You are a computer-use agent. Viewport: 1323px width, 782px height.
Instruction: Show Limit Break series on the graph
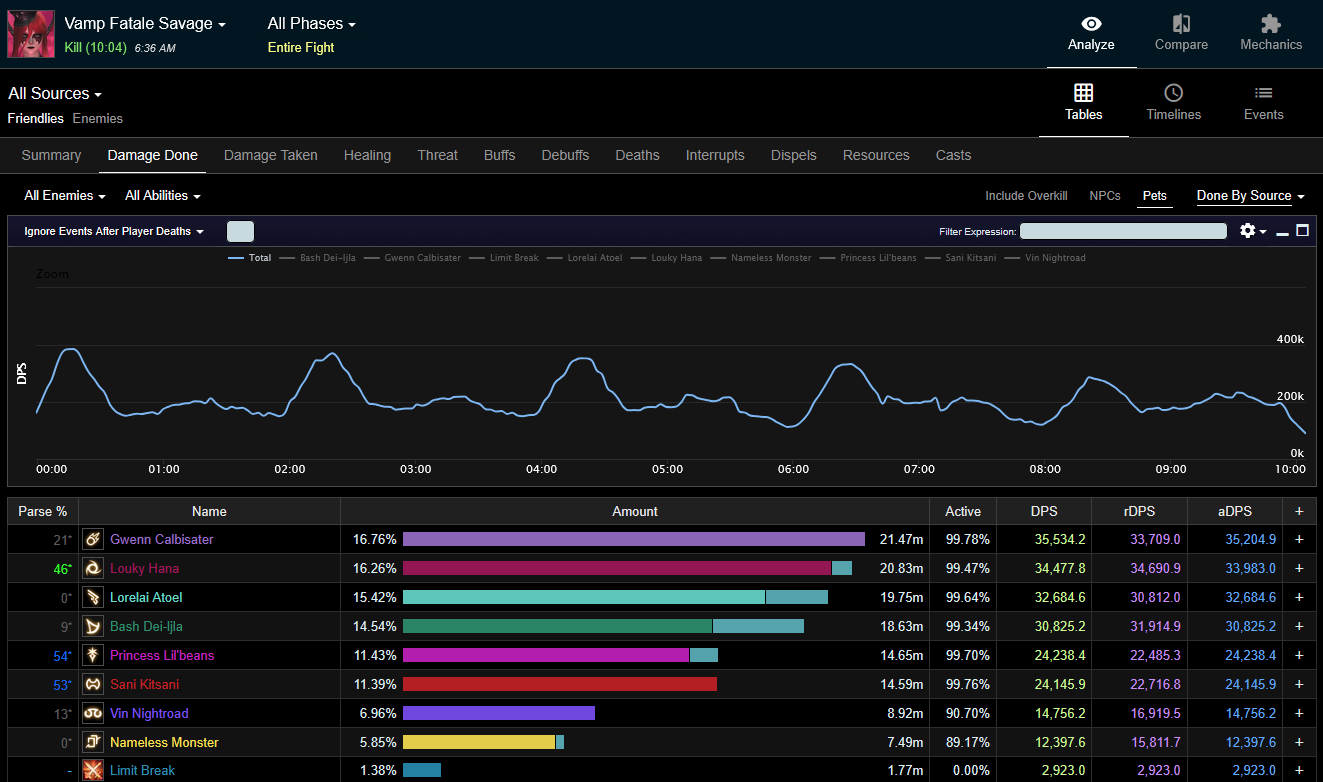click(x=504, y=258)
